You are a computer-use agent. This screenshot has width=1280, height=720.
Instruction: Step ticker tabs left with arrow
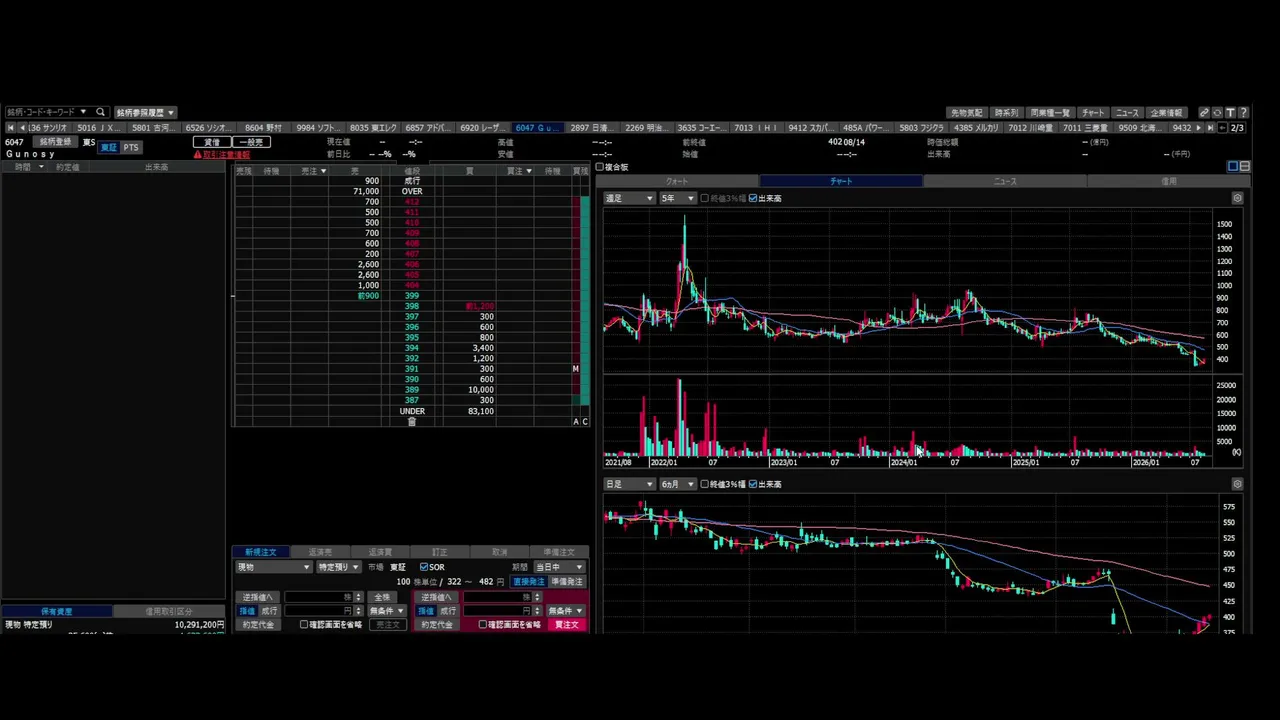(x=22, y=128)
